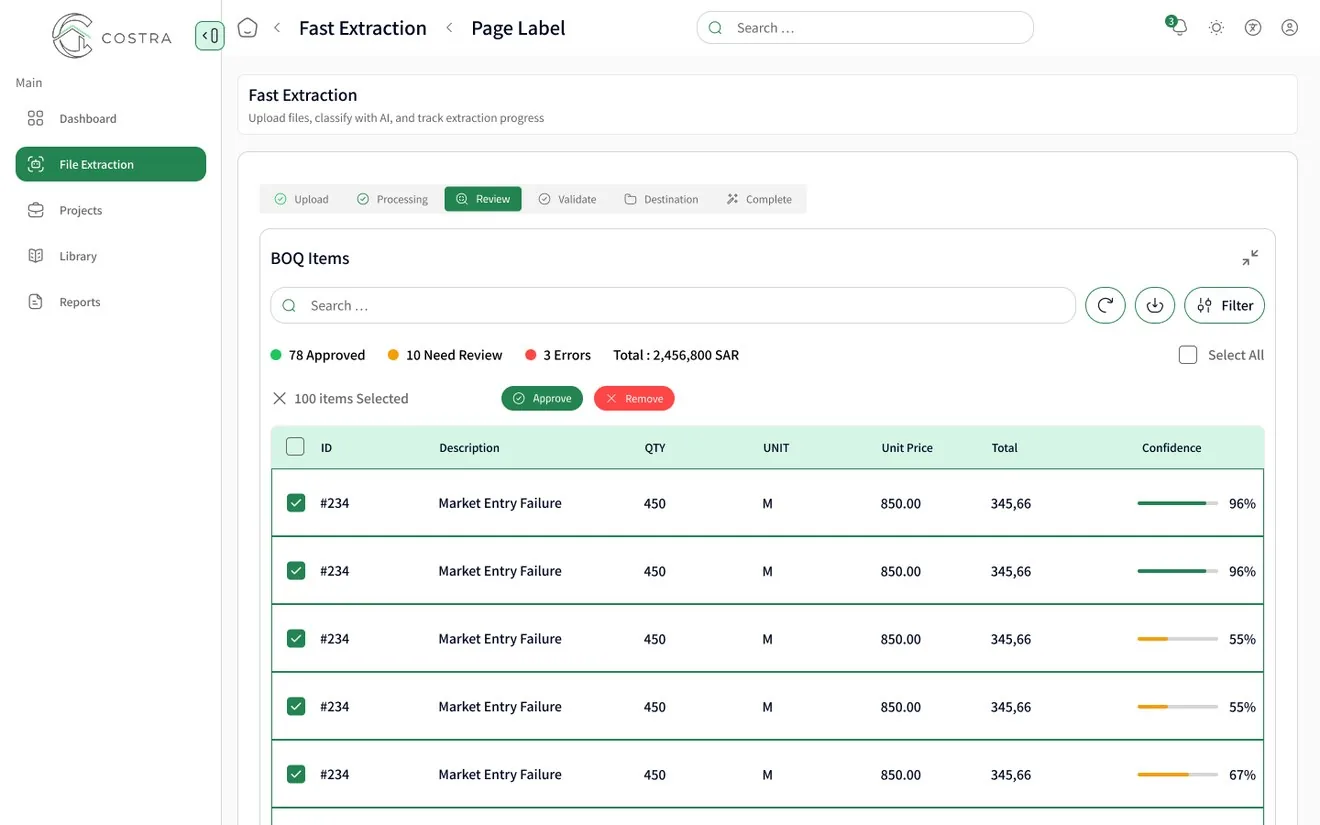The height and width of the screenshot is (825, 1320).
Task: Switch to the Validate step tab
Action: 567,199
